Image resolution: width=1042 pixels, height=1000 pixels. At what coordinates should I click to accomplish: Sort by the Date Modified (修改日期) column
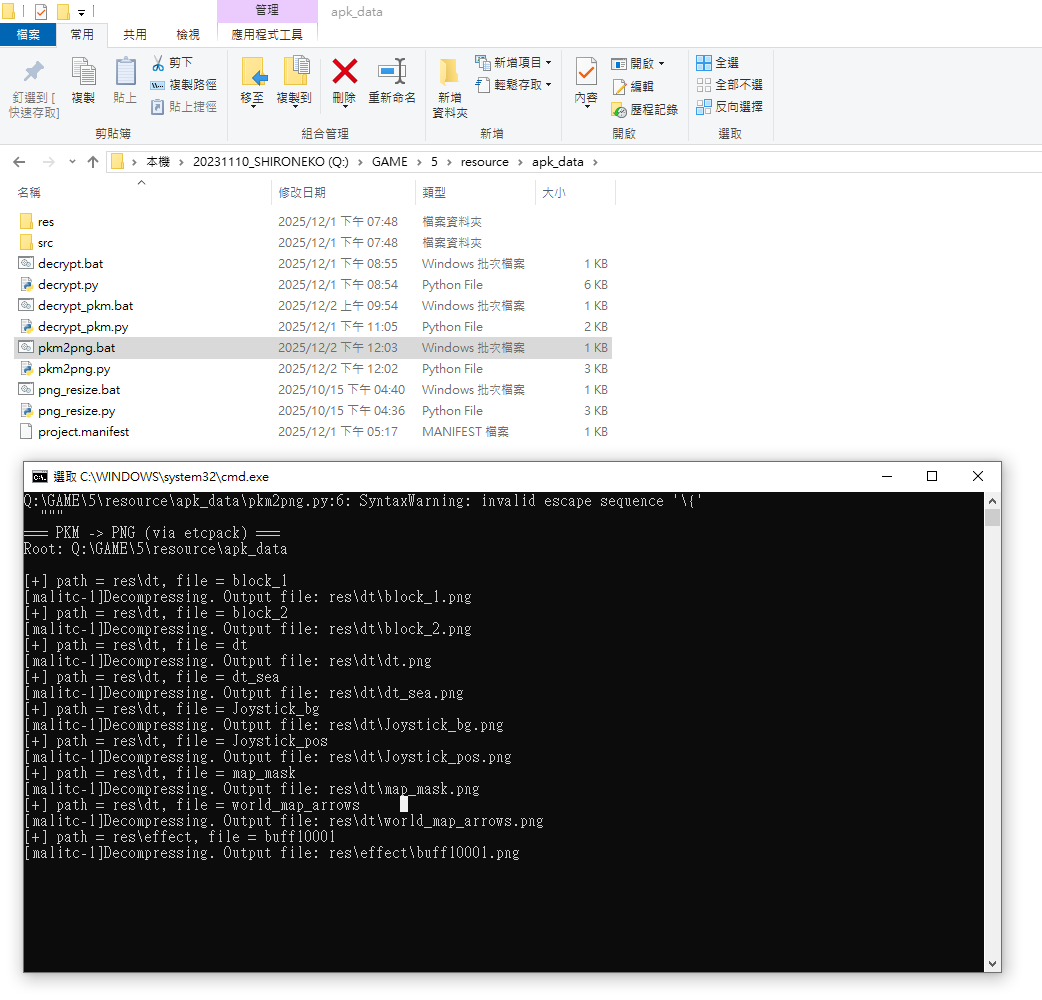[302, 192]
